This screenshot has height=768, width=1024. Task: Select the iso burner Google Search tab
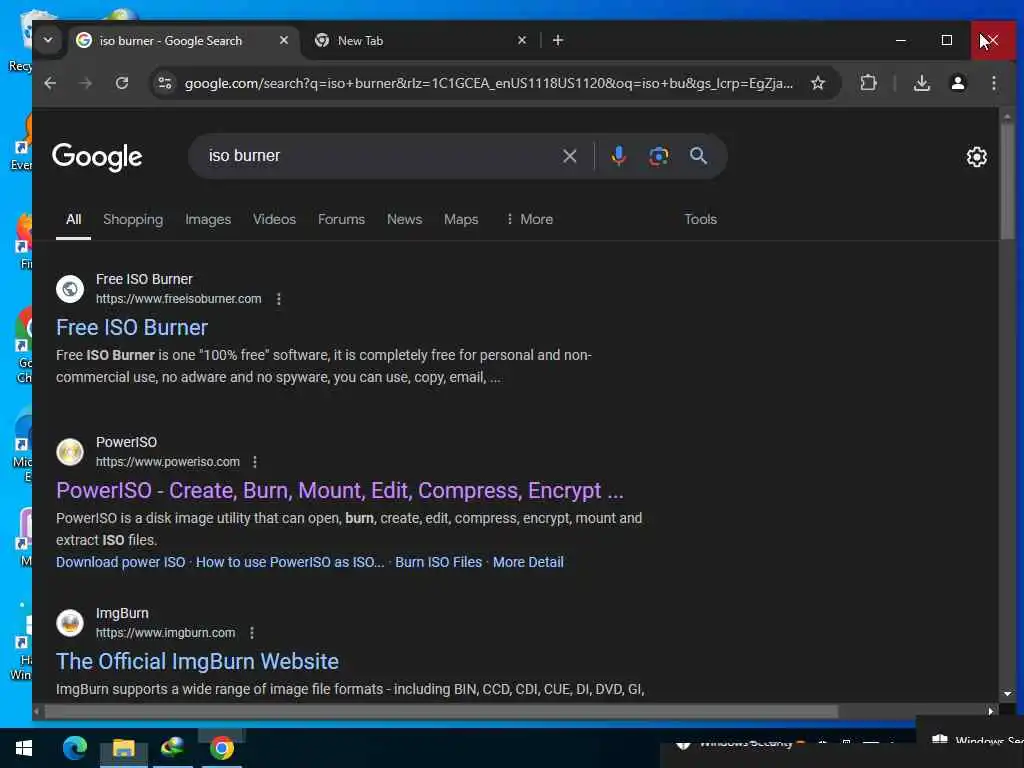point(182,40)
